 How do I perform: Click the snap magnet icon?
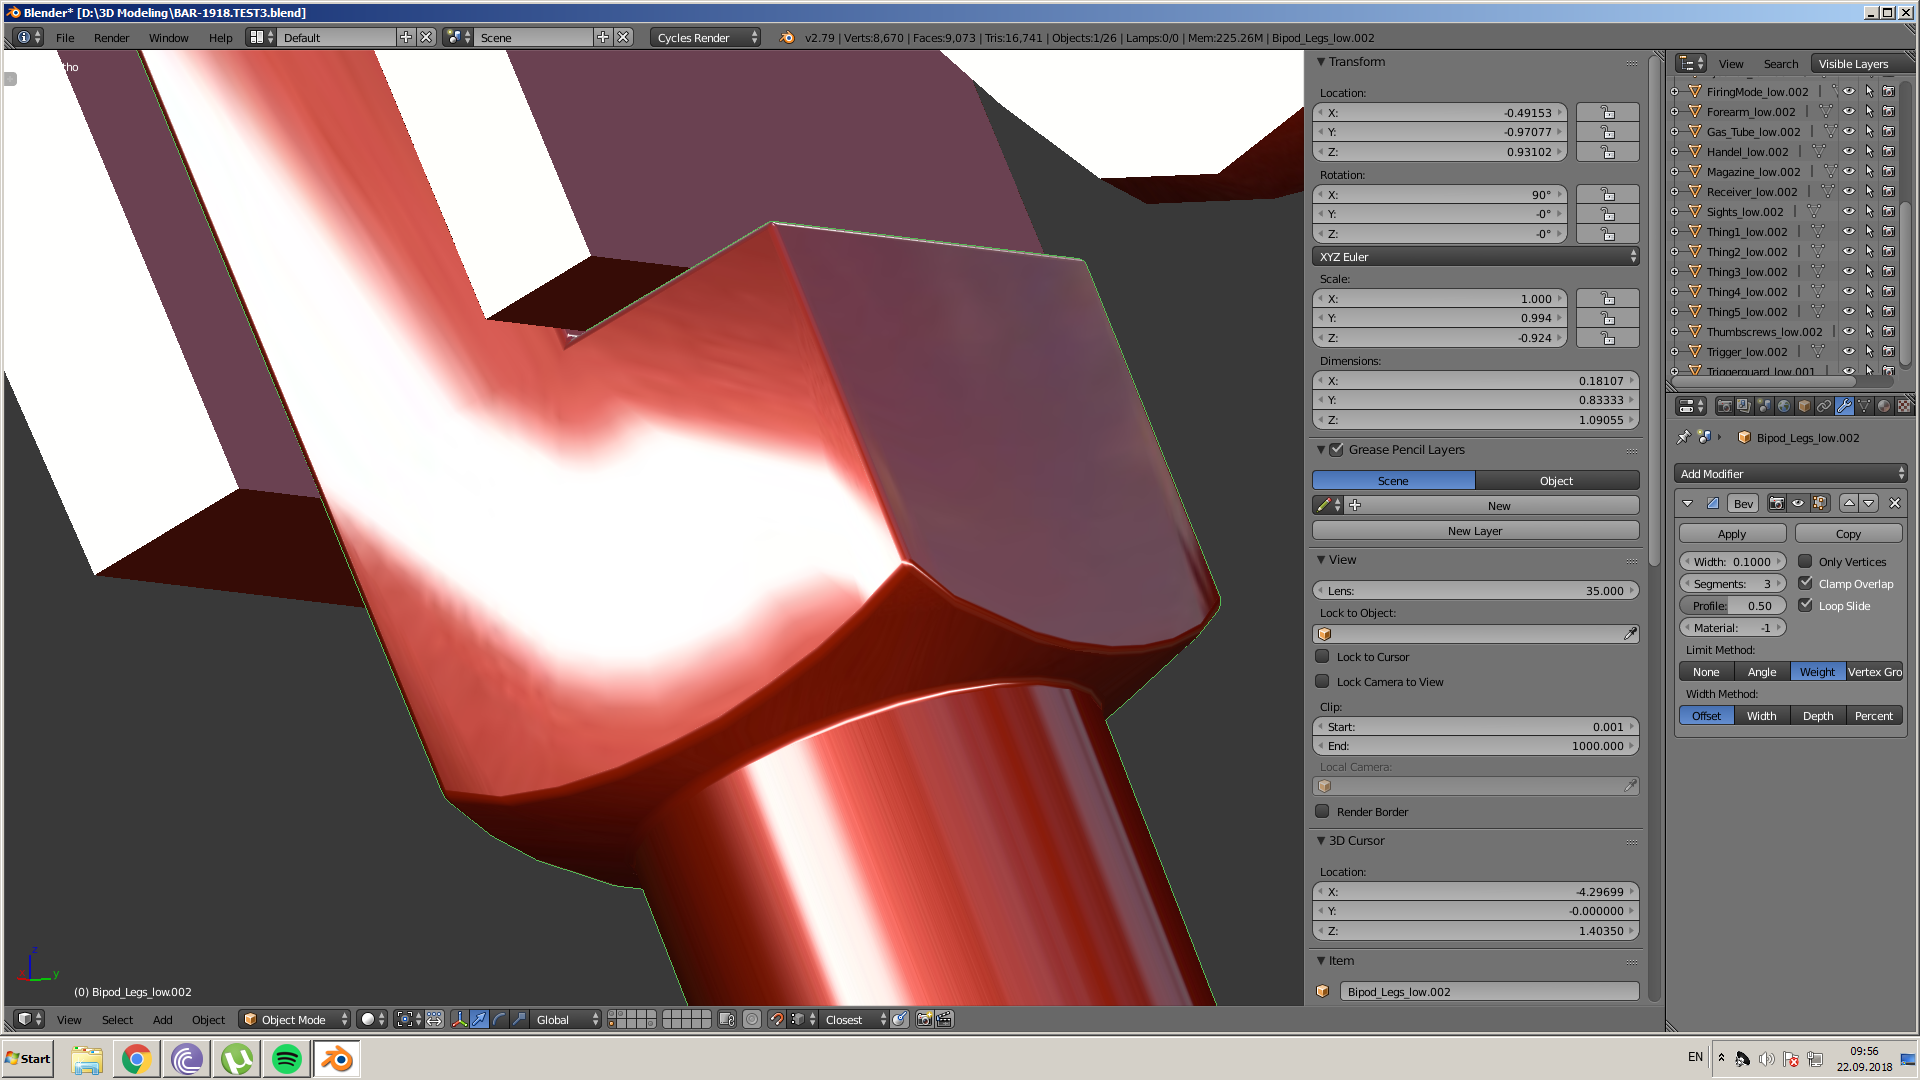pyautogui.click(x=777, y=1019)
